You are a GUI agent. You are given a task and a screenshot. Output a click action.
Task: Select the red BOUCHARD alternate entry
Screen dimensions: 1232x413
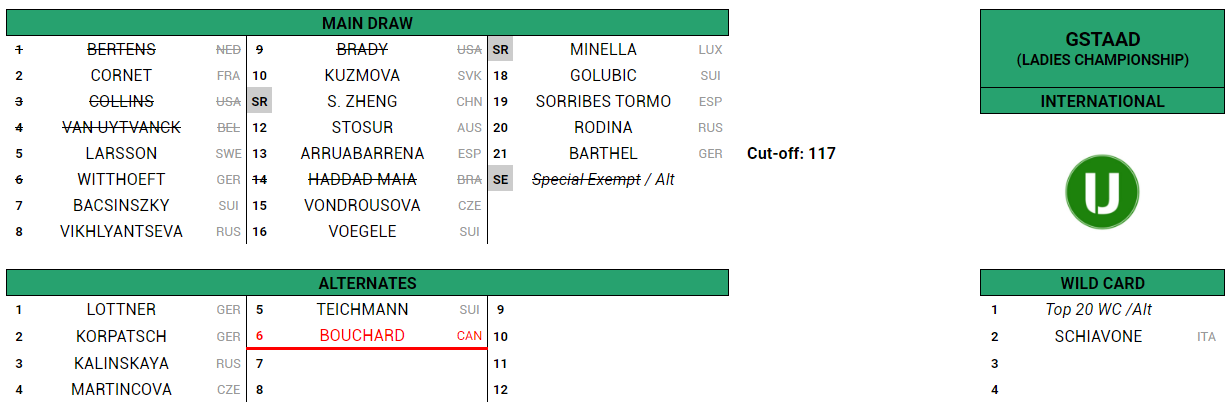(362, 336)
